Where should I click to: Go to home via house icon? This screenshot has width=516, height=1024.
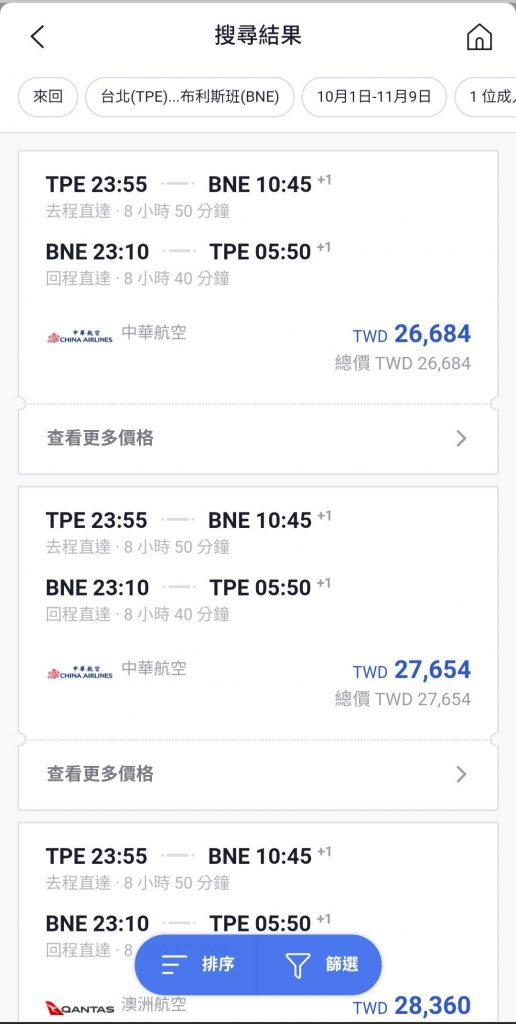(x=479, y=37)
